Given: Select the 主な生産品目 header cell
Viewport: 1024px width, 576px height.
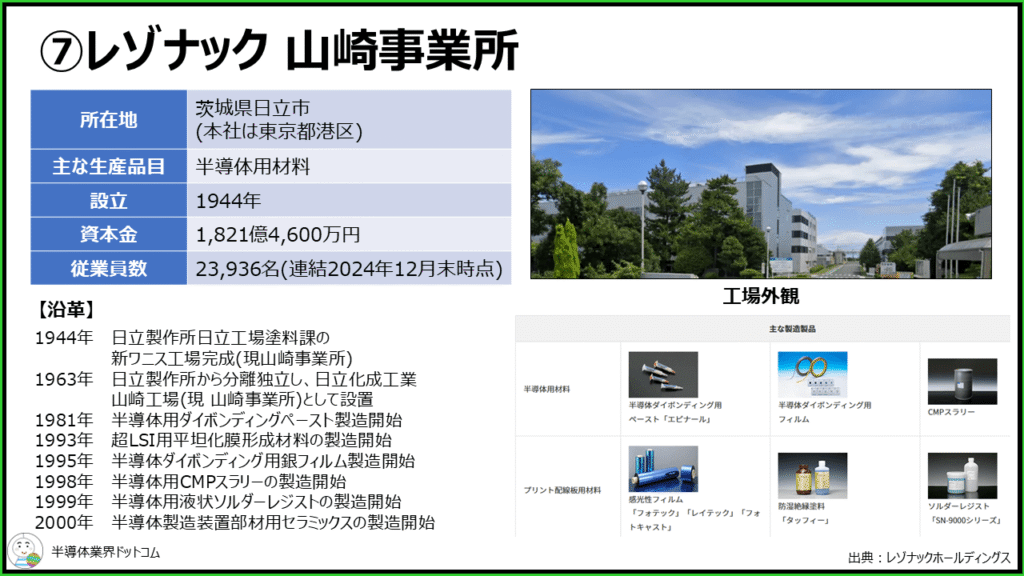Looking at the screenshot, I should tap(108, 167).
